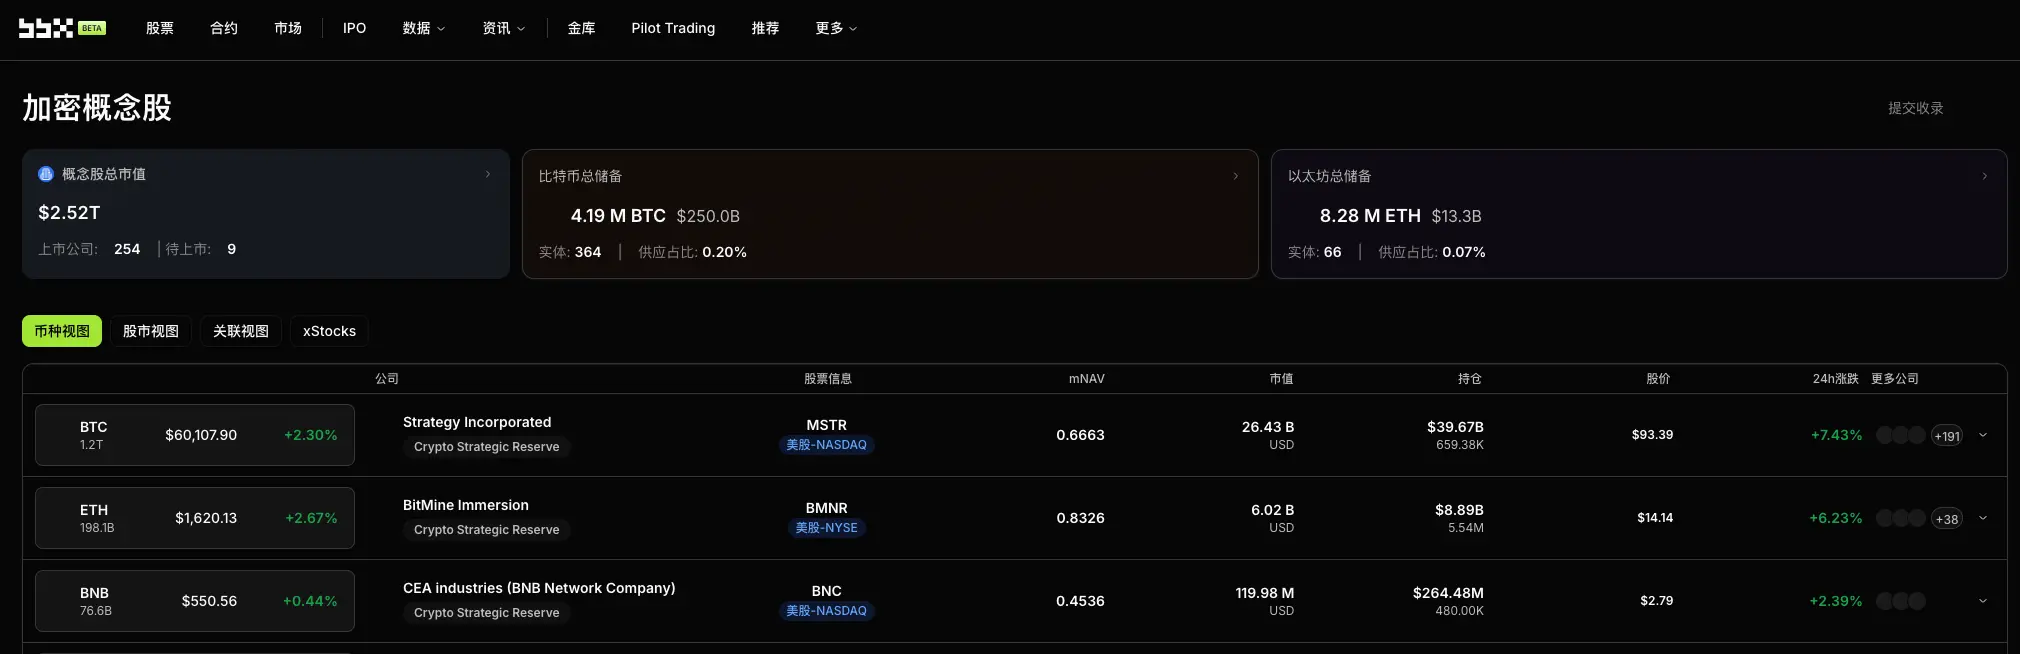Click the company avatar stack in the BNC row
2020x654 pixels.
1901,601
